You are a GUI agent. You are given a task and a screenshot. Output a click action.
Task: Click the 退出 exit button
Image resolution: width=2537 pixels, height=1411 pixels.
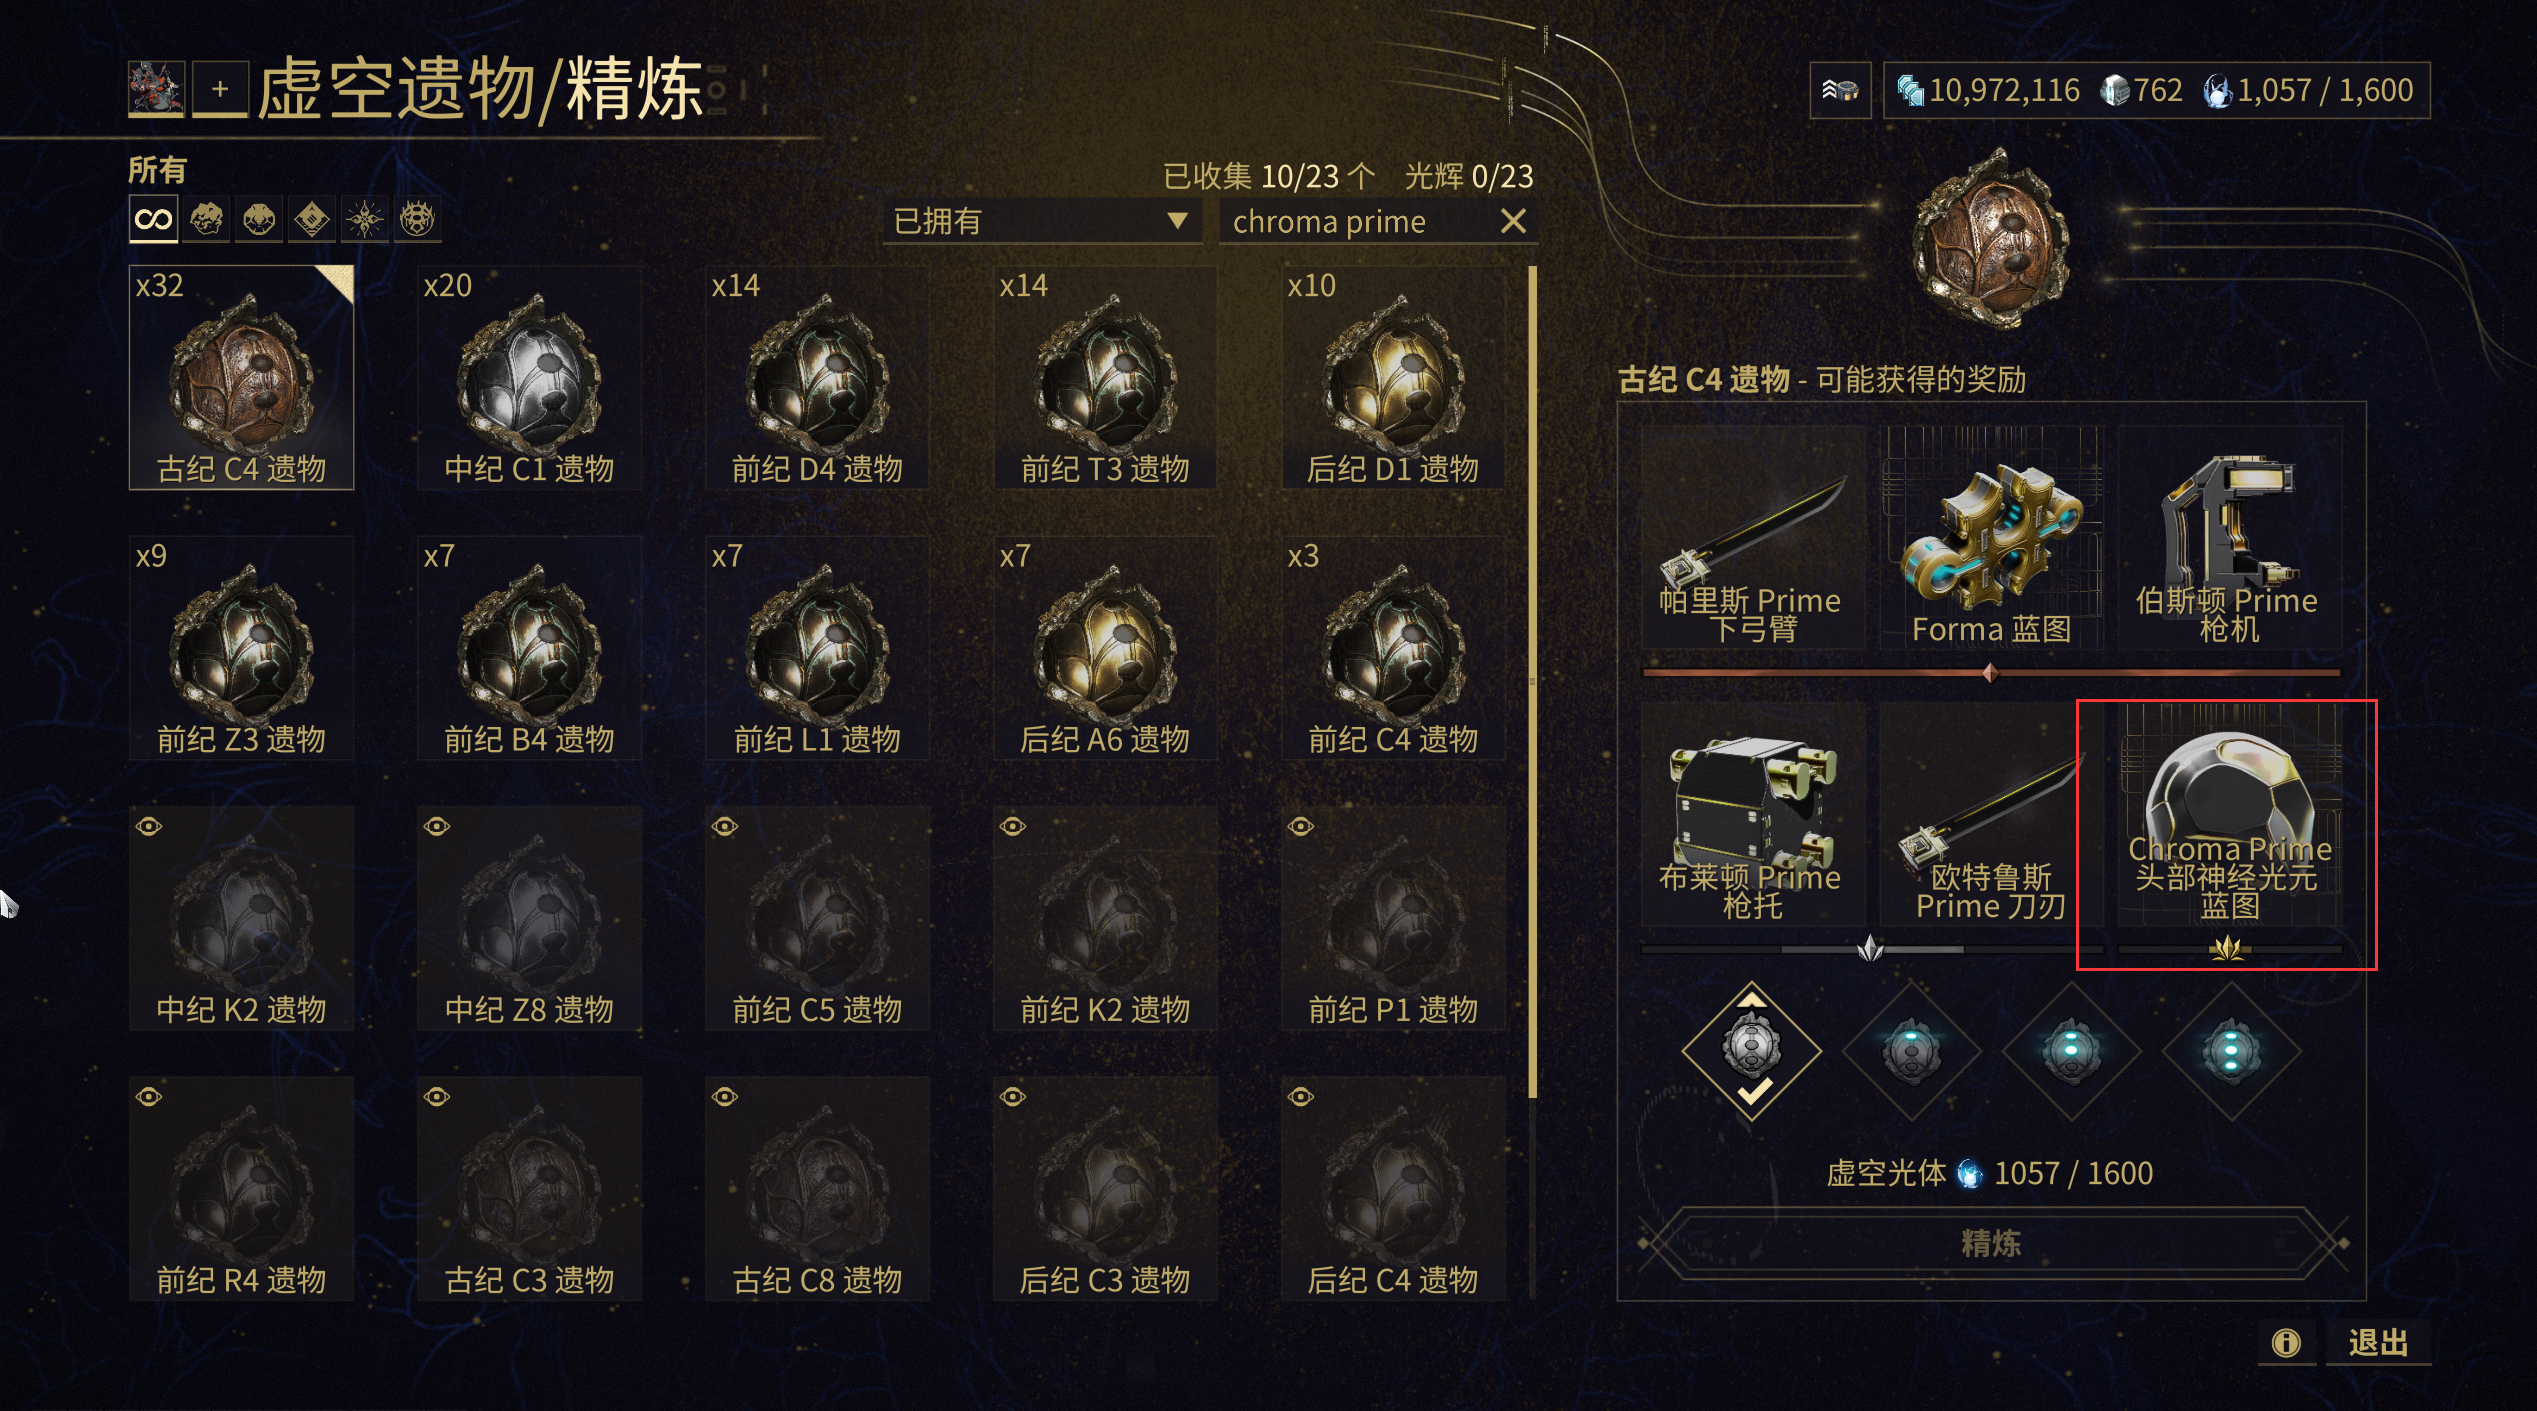pos(2378,1342)
